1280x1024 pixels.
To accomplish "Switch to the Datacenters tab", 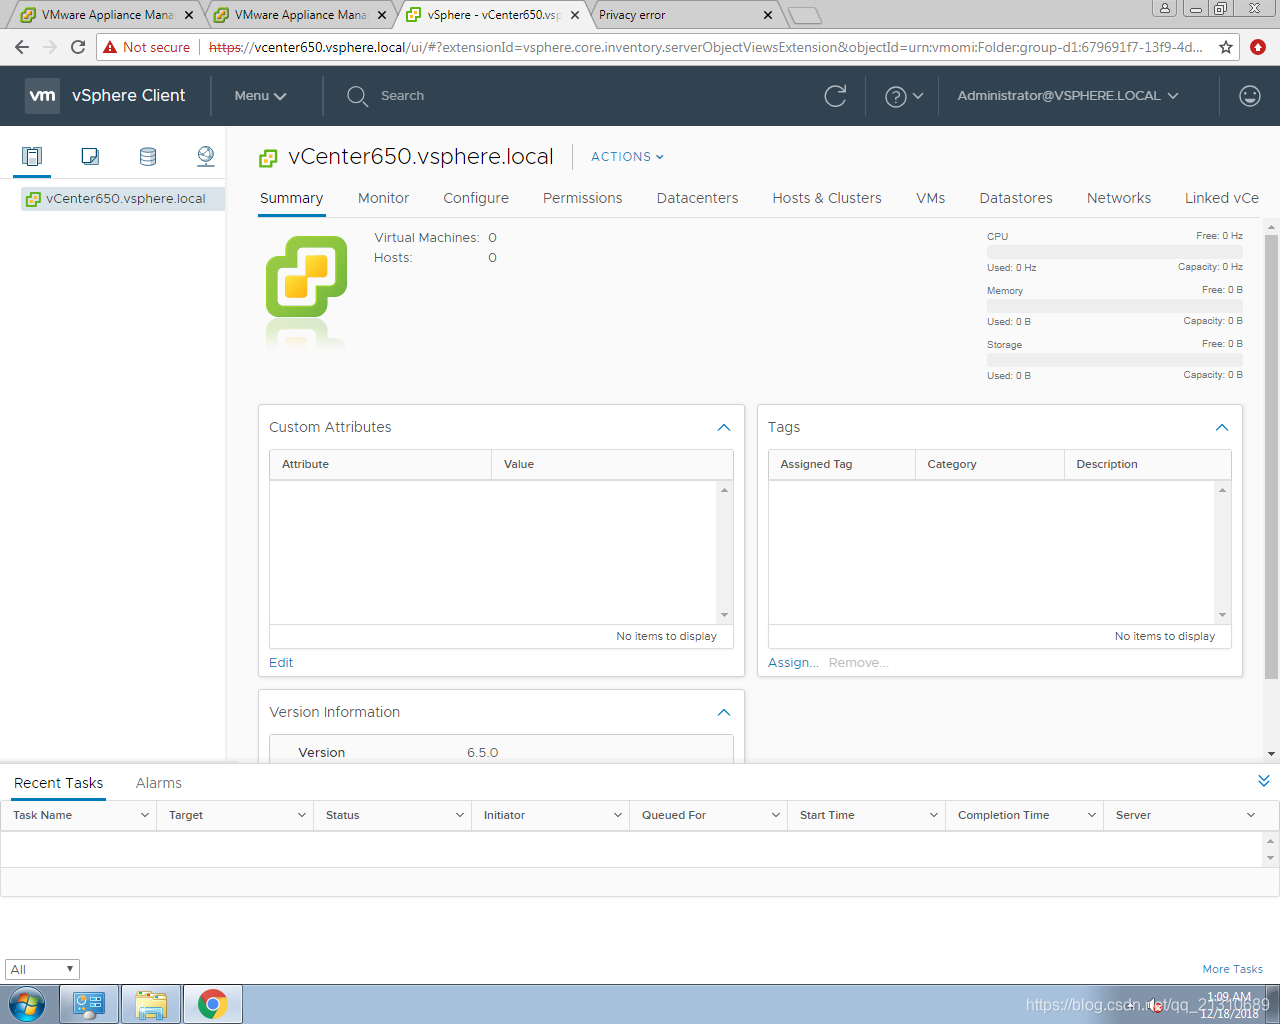I will pos(697,198).
